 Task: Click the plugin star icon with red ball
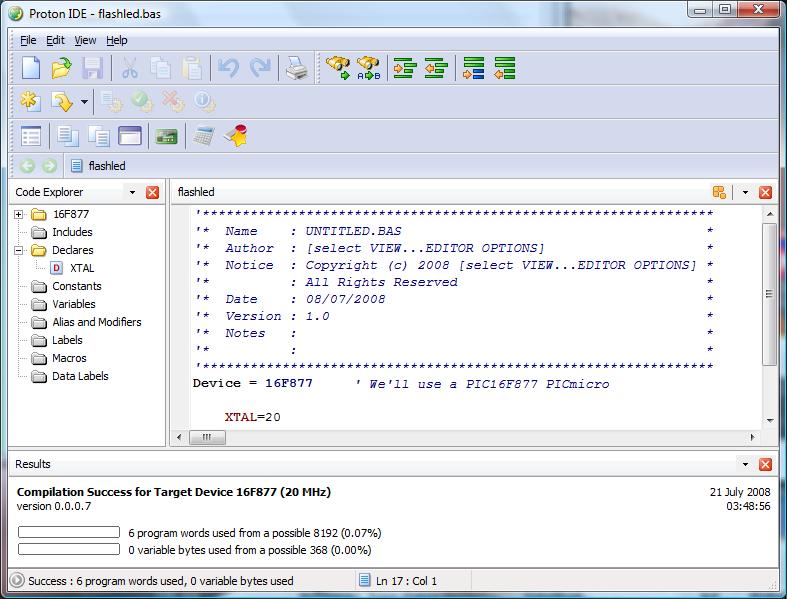tap(235, 136)
